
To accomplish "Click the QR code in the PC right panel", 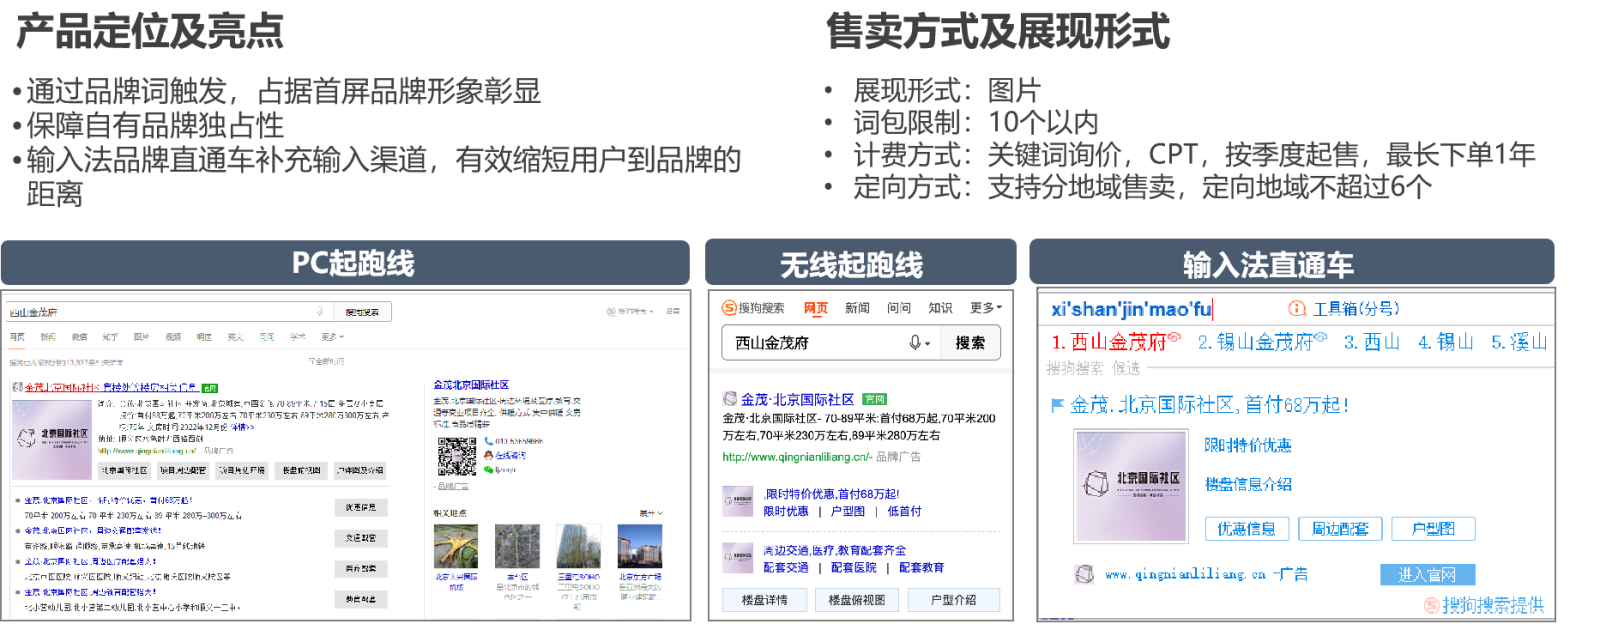I will click(x=456, y=456).
